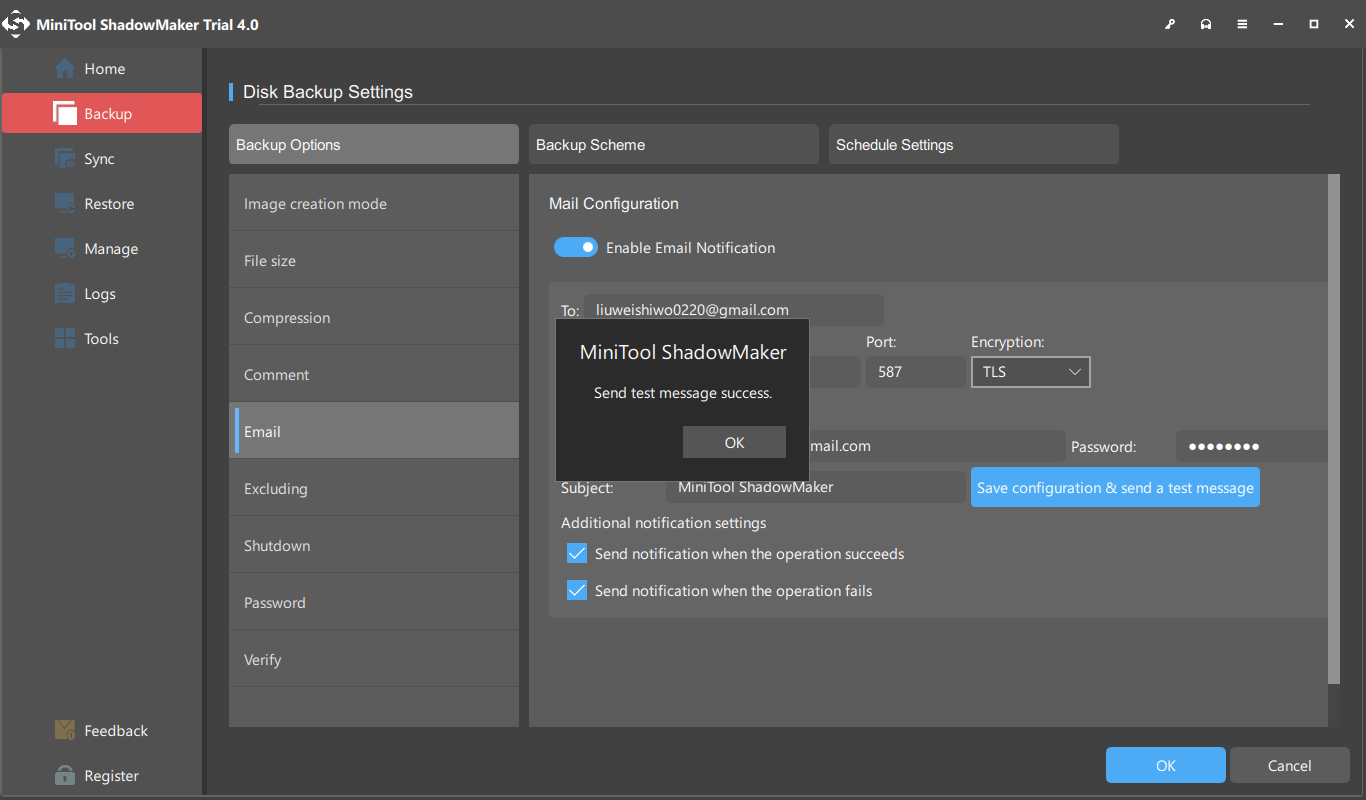1366x800 pixels.
Task: Click the vertical scrollbar of settings panel
Action: 1333,428
